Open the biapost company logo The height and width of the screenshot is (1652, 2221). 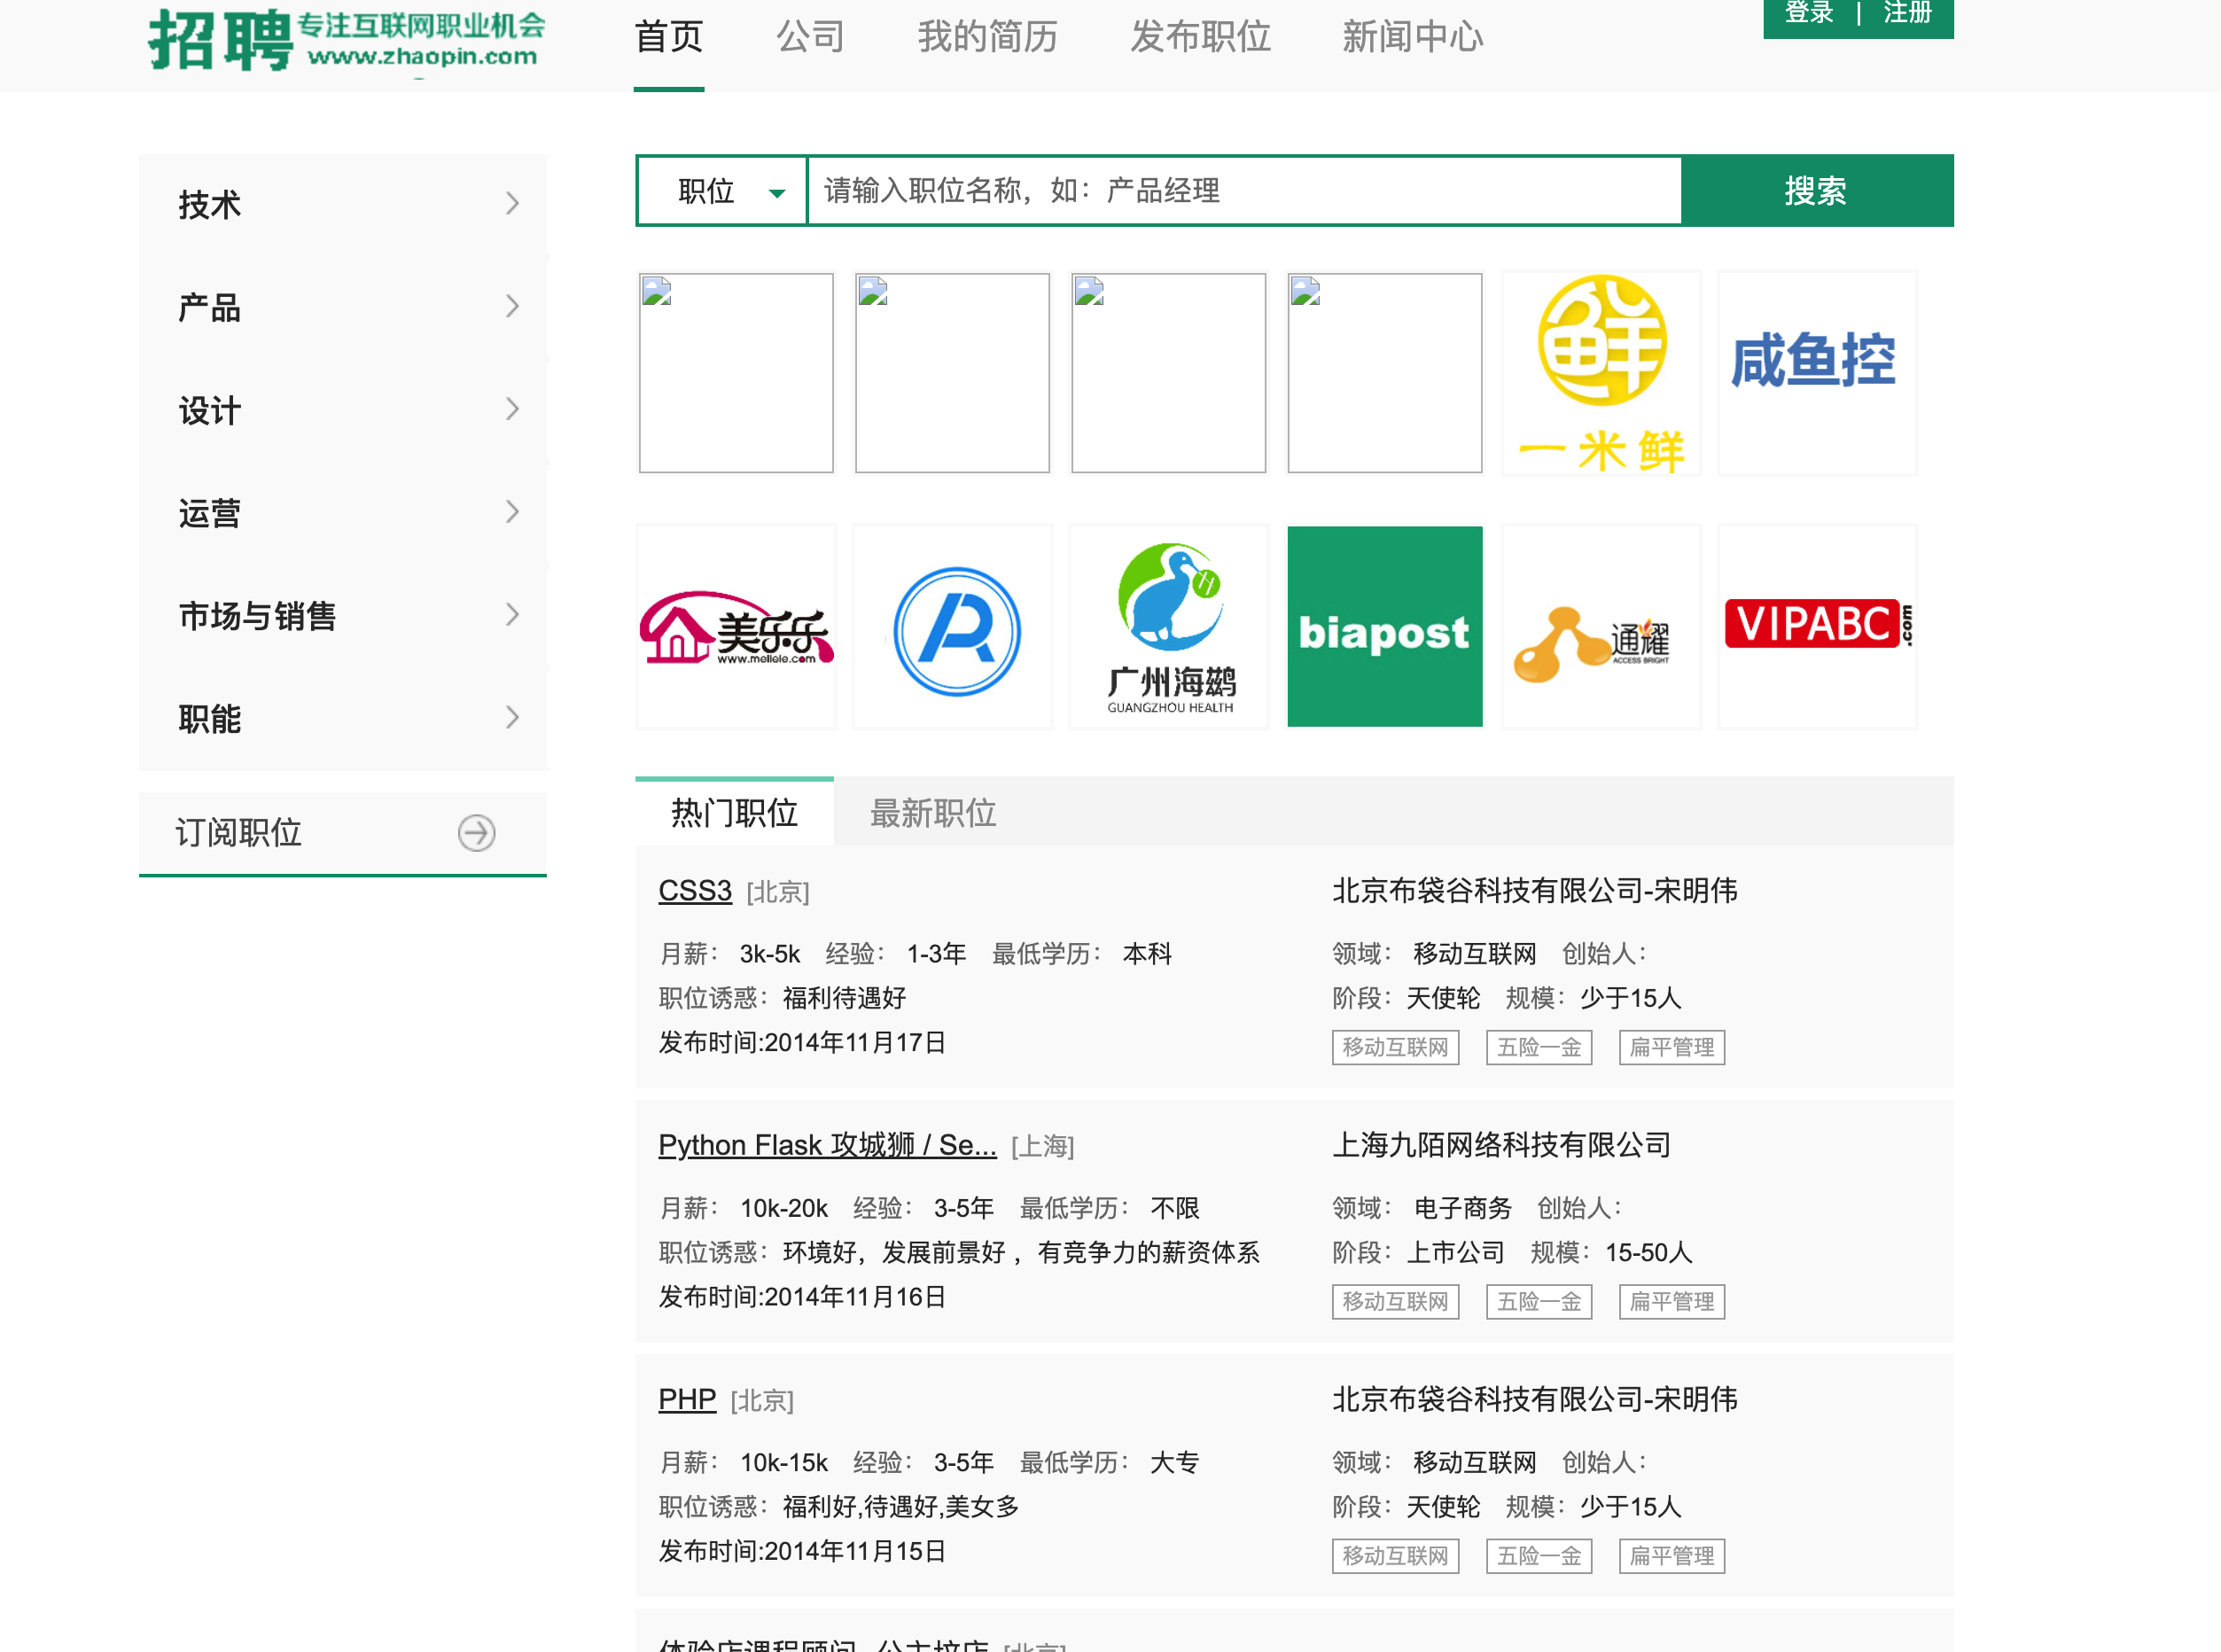[x=1385, y=627]
